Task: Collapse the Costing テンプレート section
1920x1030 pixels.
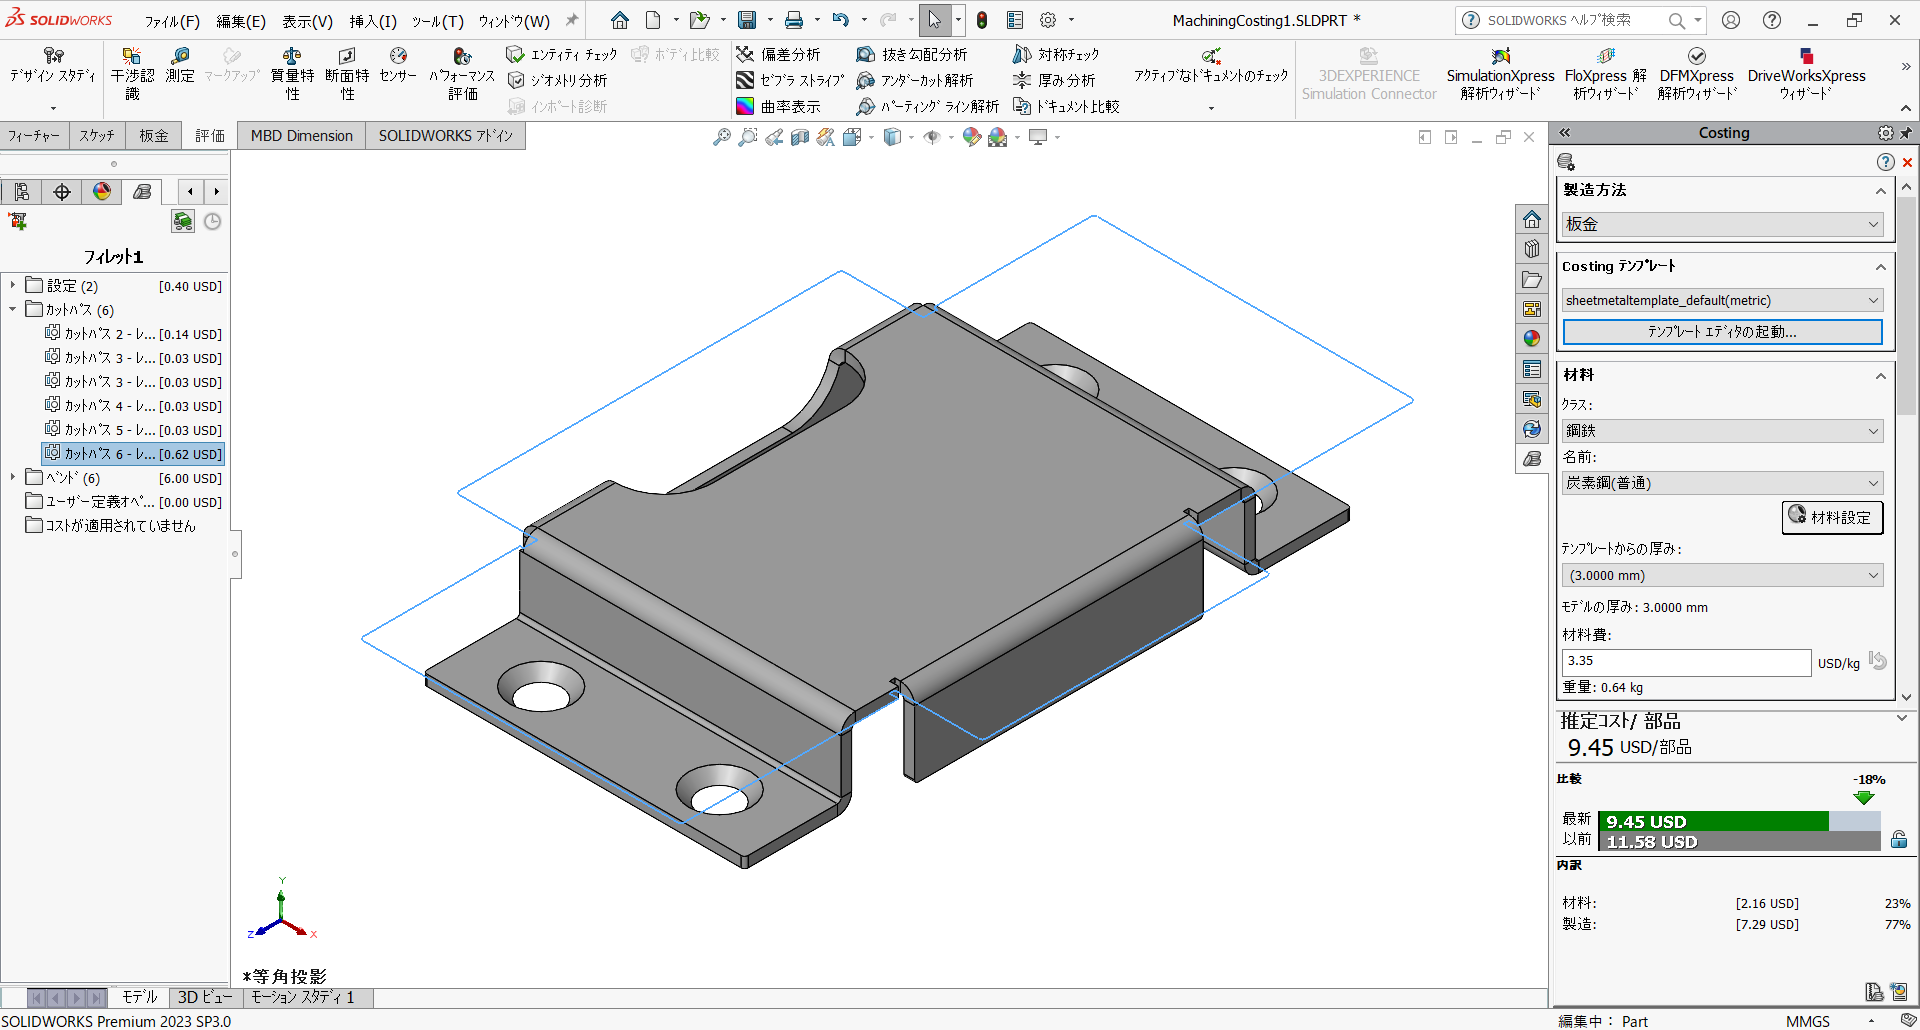Action: point(1880,267)
